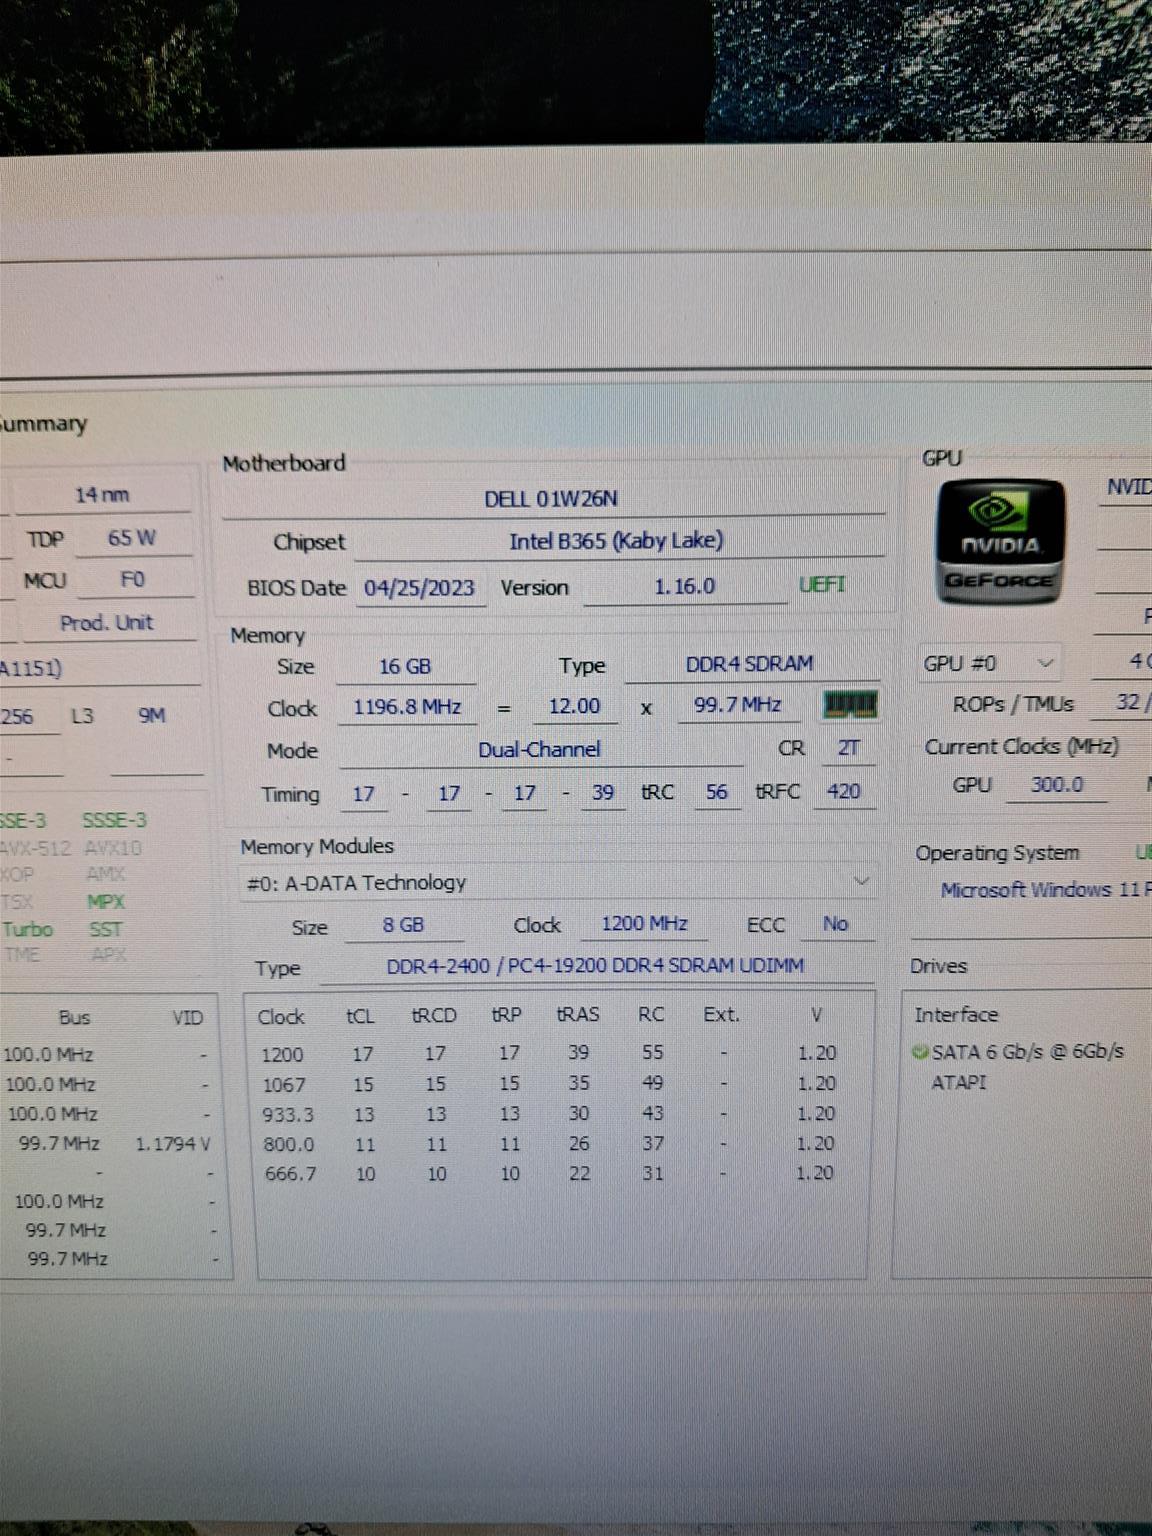
Task: Click the Intel B365 (Kaby Lake) chipset field
Action: coord(615,541)
